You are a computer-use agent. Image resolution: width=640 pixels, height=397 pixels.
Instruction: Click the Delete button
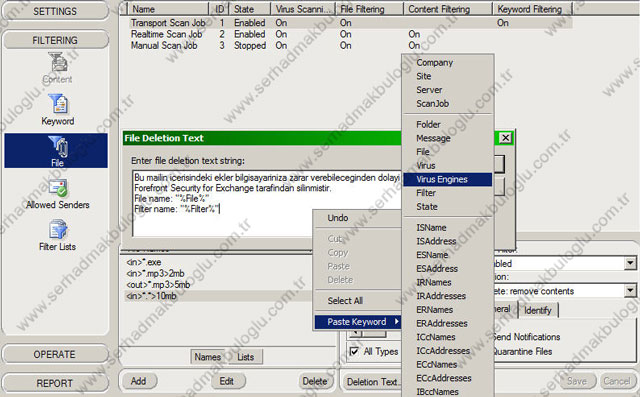click(315, 381)
